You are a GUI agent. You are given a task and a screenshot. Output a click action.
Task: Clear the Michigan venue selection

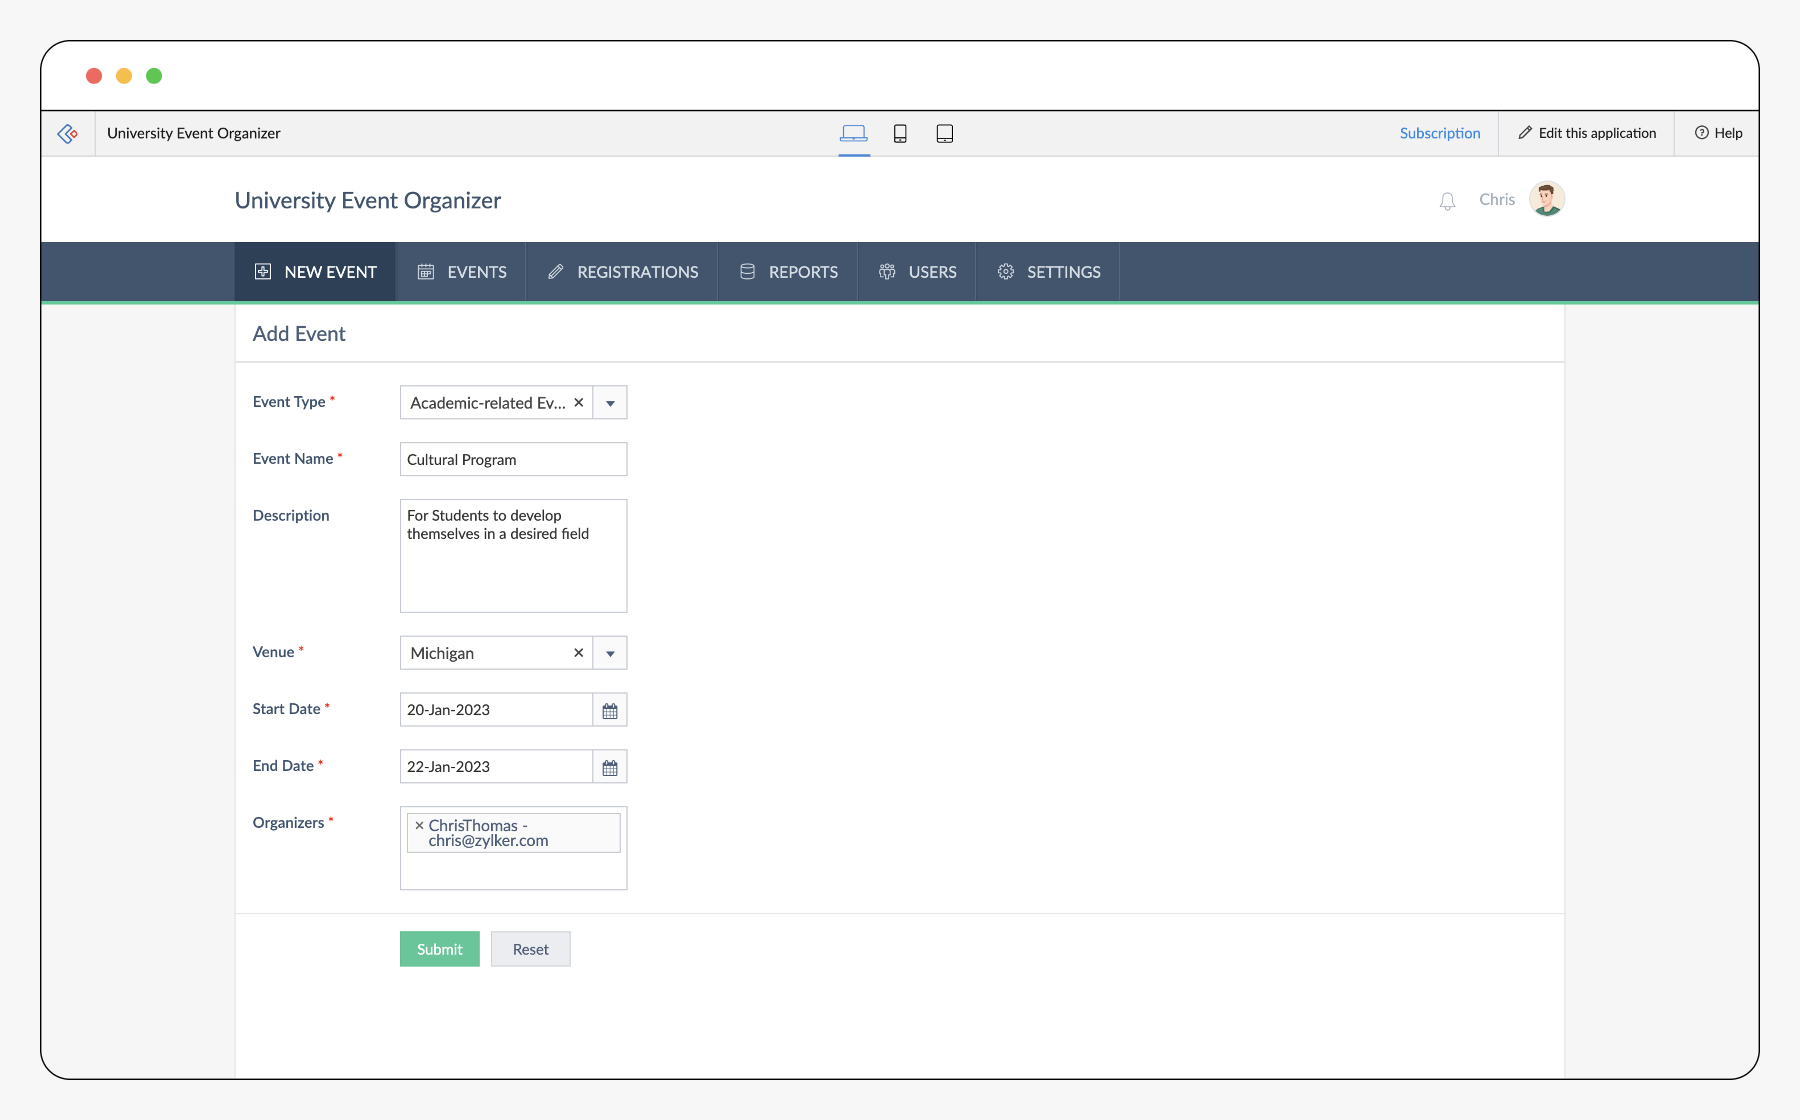(x=578, y=653)
